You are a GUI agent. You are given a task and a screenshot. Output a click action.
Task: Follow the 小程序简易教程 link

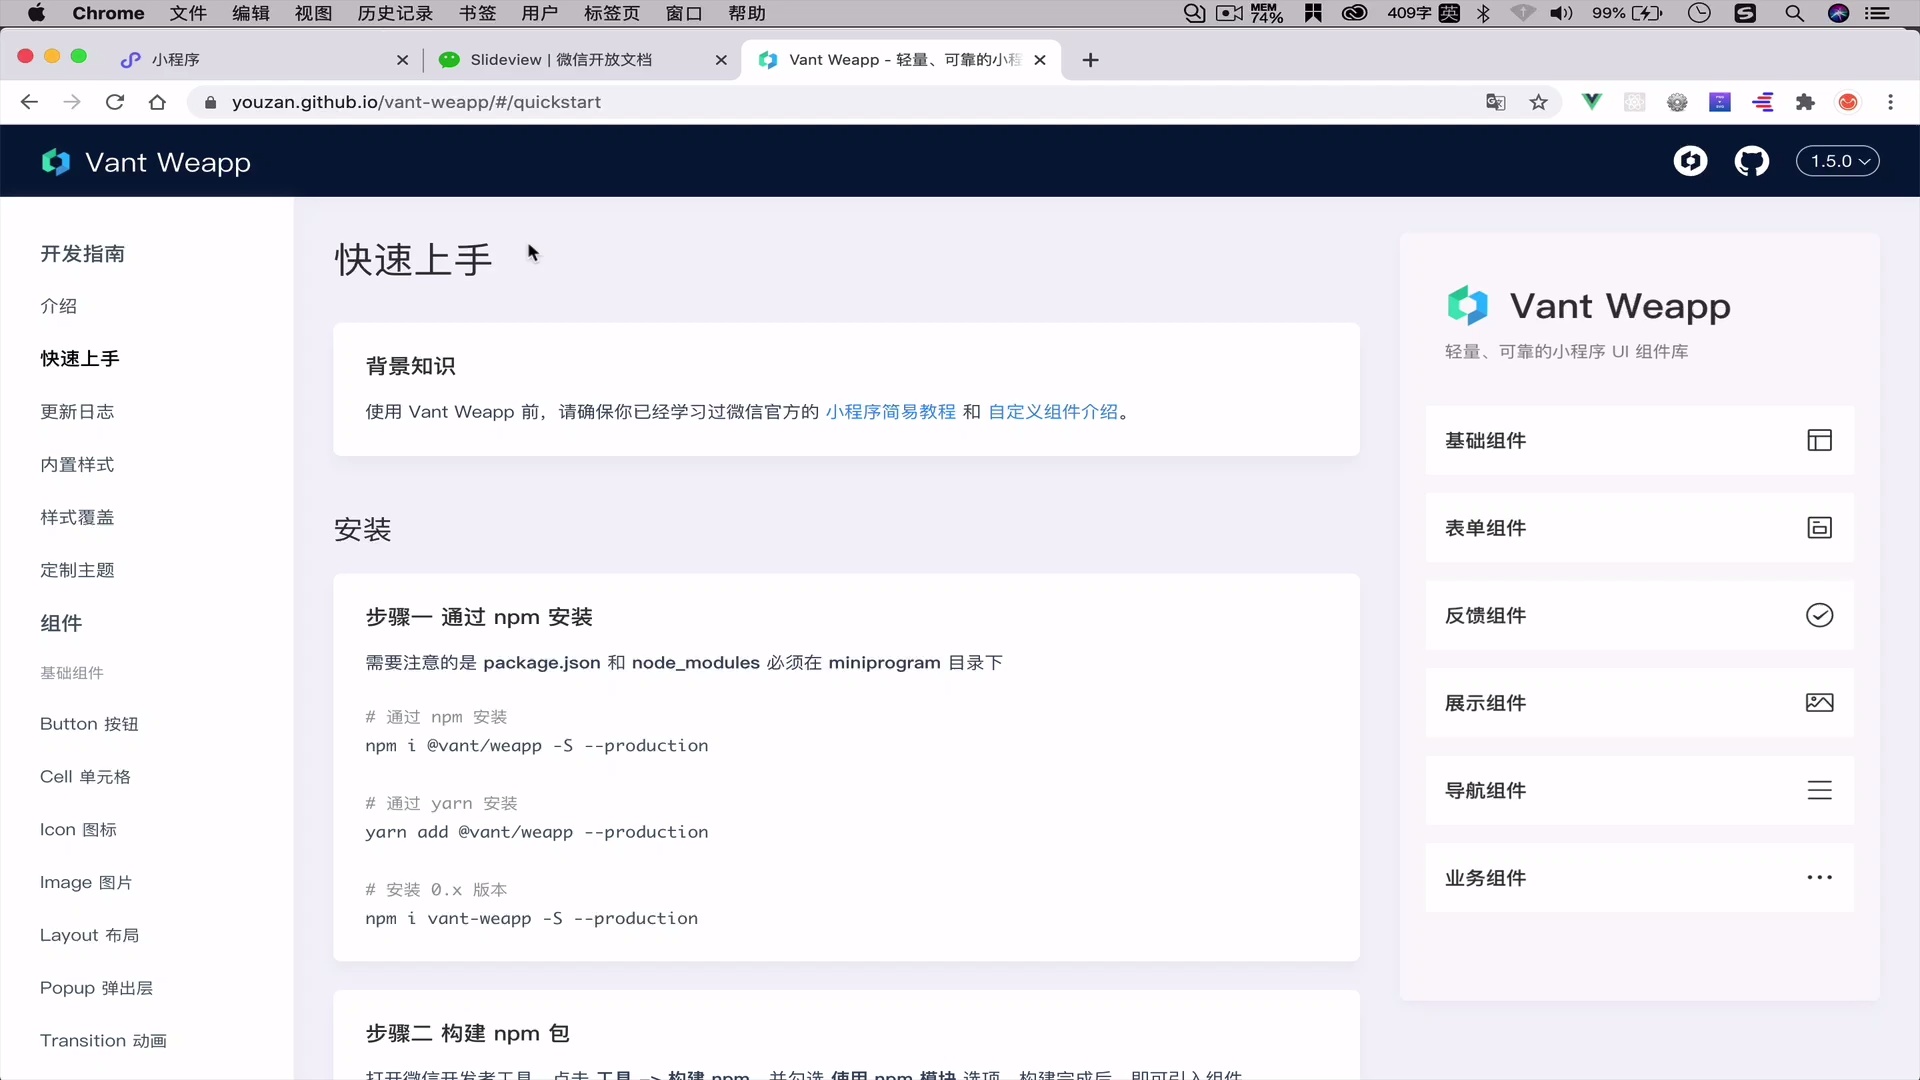[890, 412]
